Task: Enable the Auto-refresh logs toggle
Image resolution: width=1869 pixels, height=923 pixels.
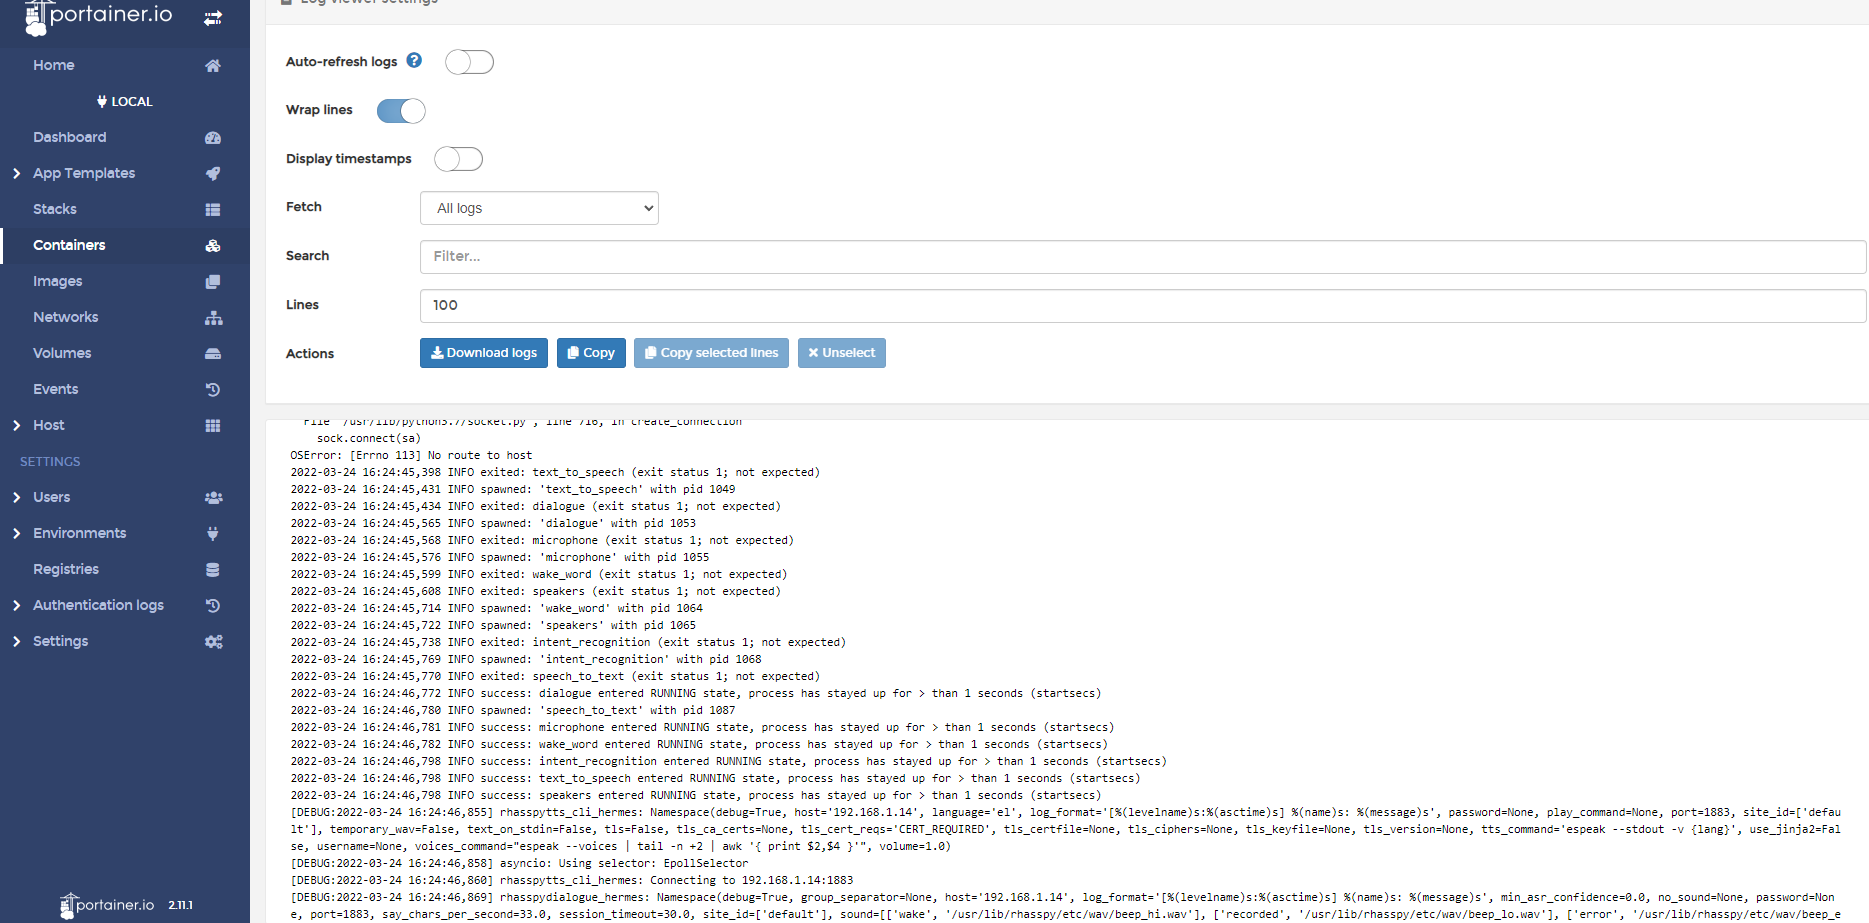Action: [x=469, y=62]
